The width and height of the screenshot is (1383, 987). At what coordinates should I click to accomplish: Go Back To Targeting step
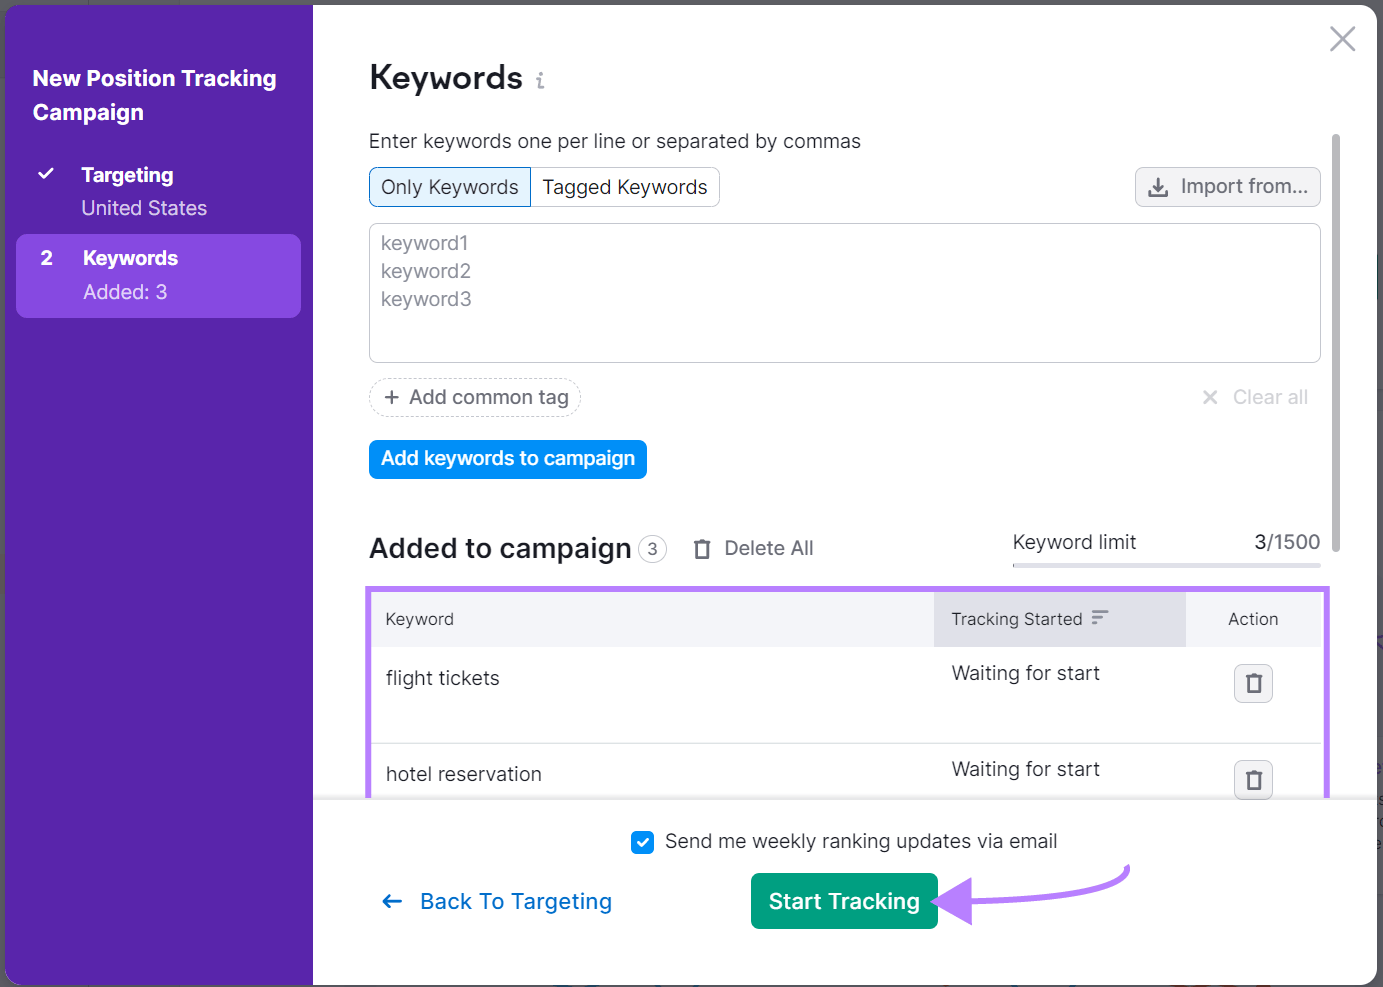tap(497, 901)
